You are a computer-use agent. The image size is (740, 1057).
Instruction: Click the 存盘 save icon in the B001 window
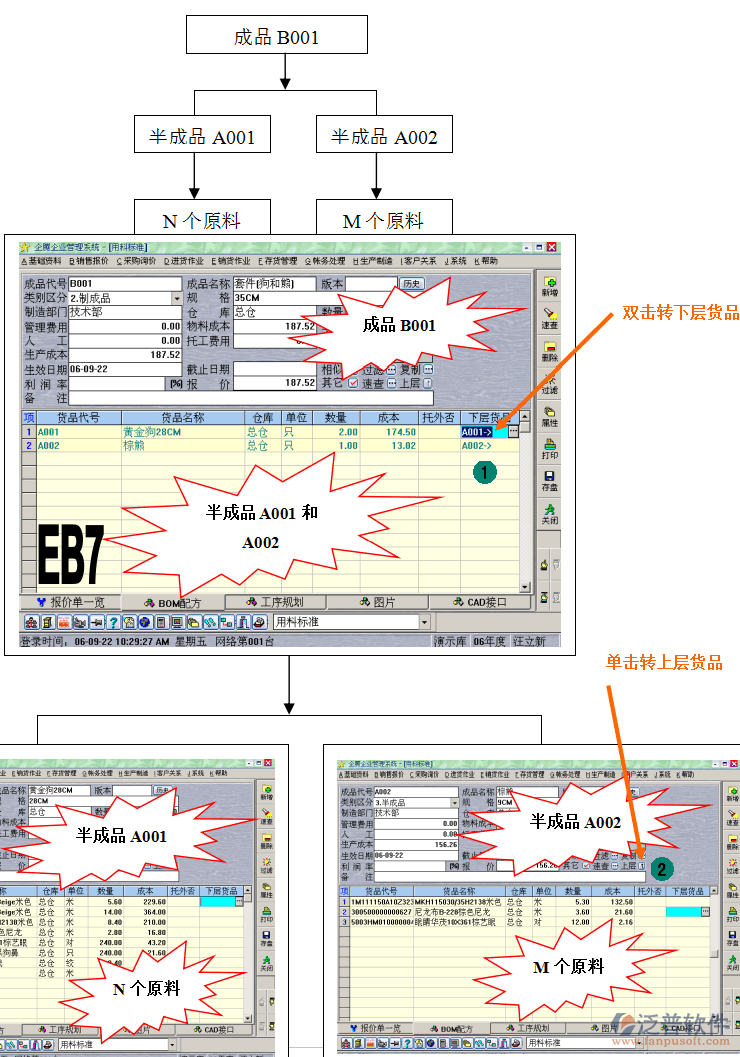click(x=549, y=480)
